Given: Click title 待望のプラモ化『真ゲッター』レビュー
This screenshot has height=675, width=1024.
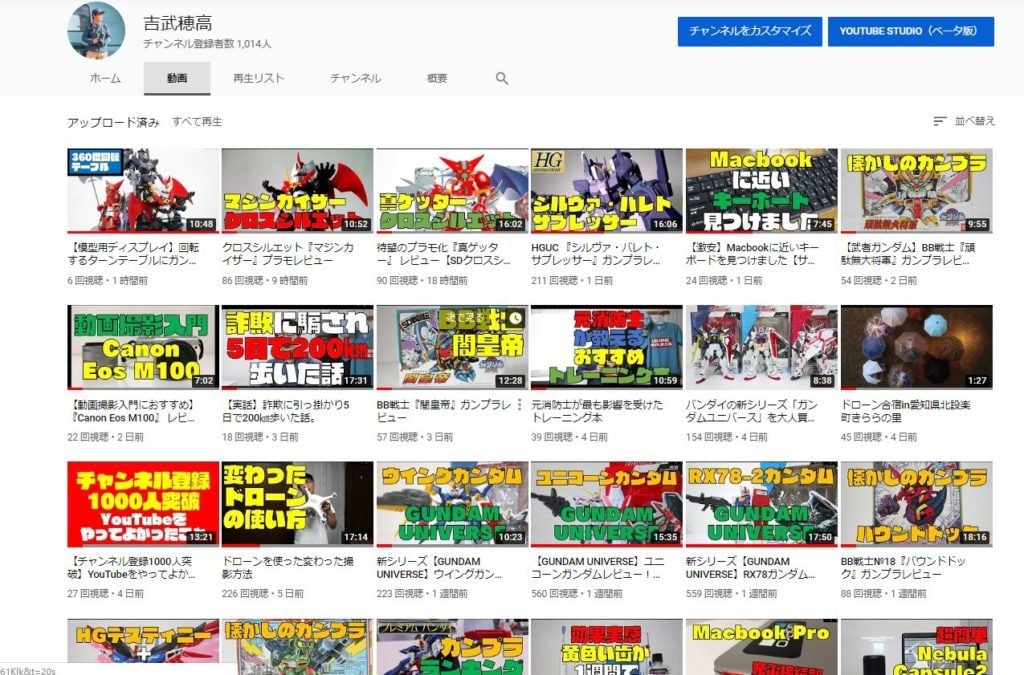Looking at the screenshot, I should 444,254.
